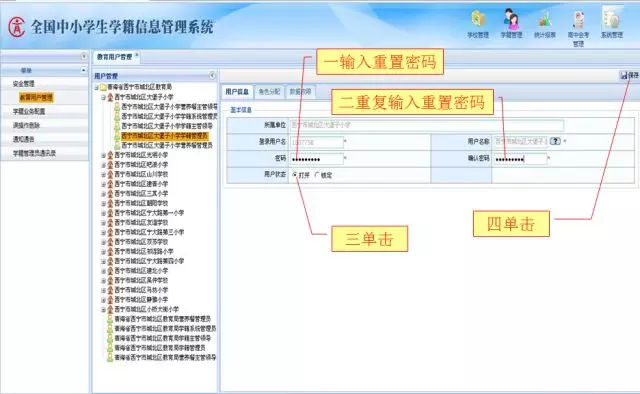The image size is (640, 394).
Task: Click school icon of 城北区建北小学
Action: coord(110,271)
